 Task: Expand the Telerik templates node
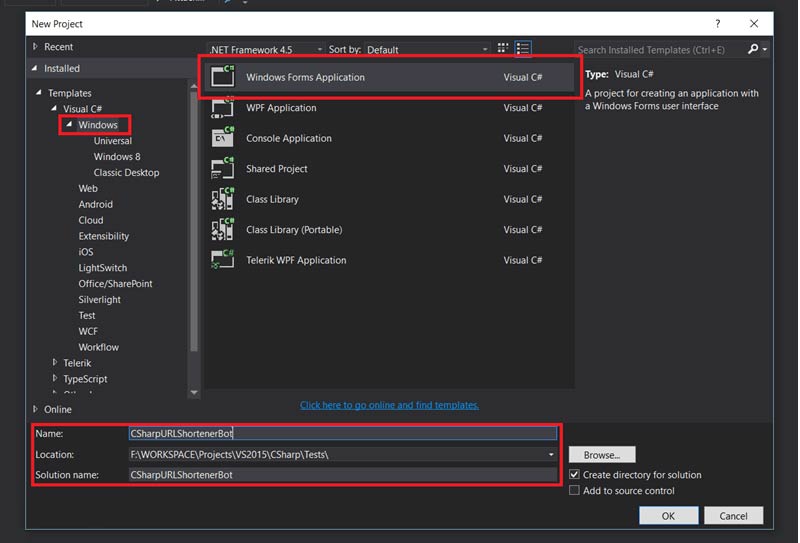point(54,364)
